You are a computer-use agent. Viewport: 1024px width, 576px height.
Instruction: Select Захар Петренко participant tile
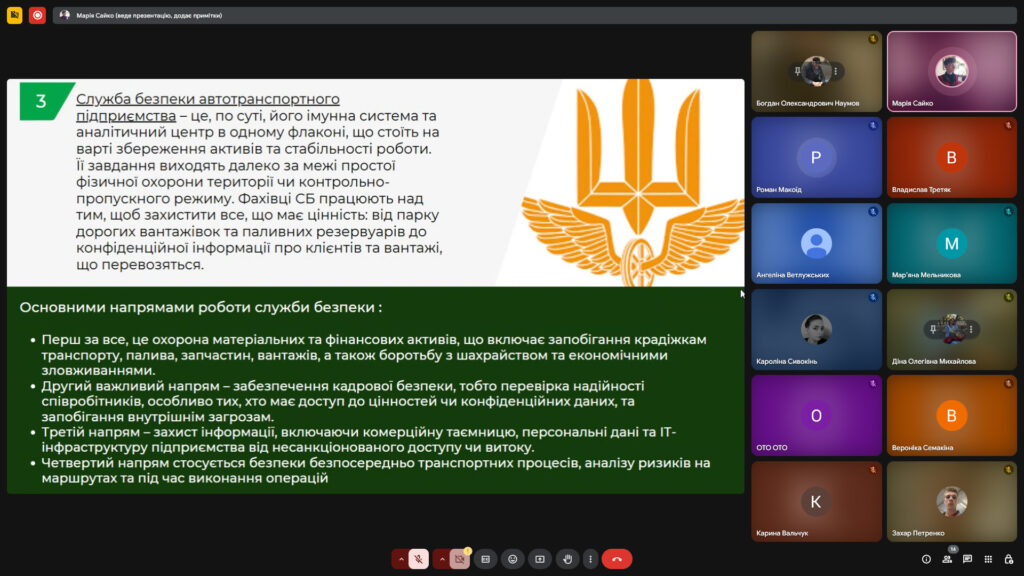coord(952,502)
